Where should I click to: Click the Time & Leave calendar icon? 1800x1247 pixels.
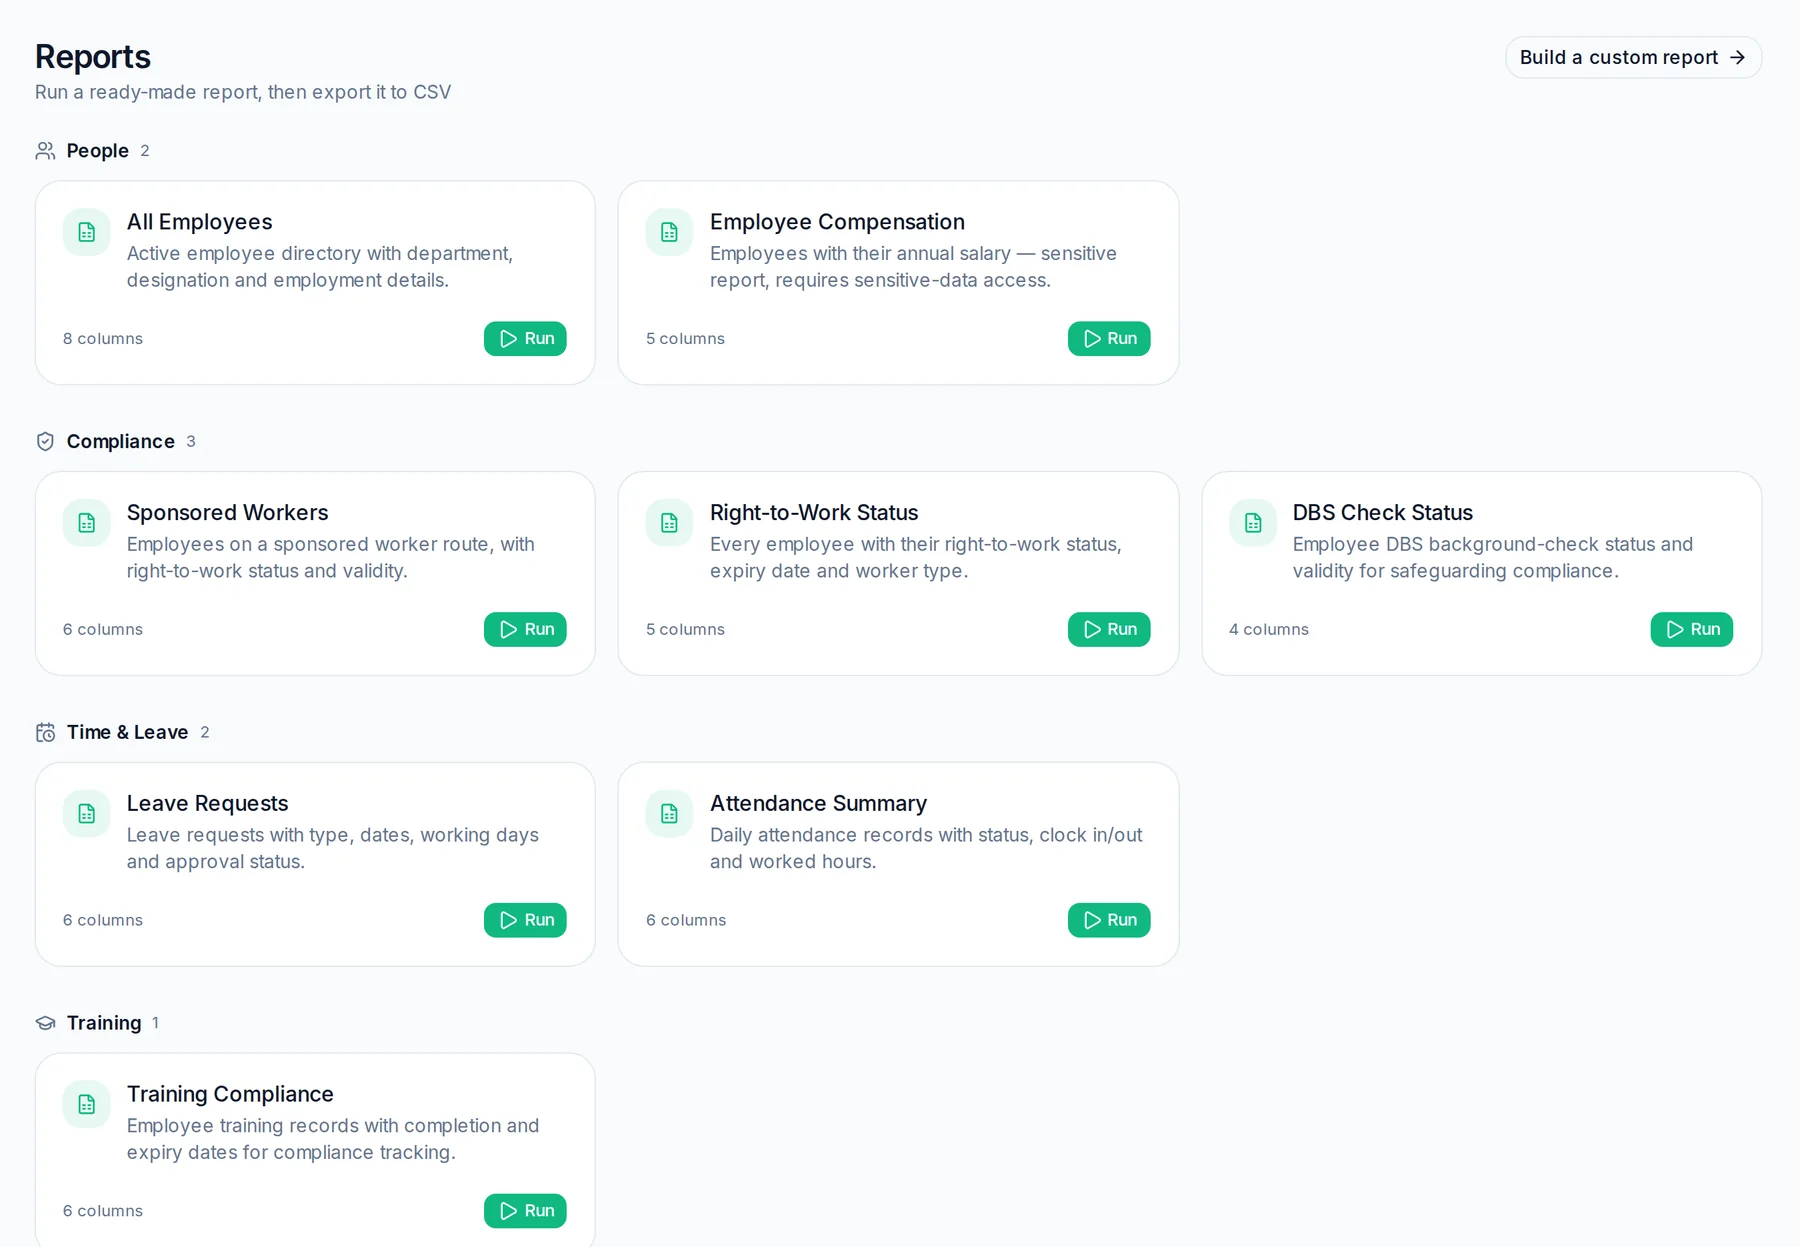45,732
